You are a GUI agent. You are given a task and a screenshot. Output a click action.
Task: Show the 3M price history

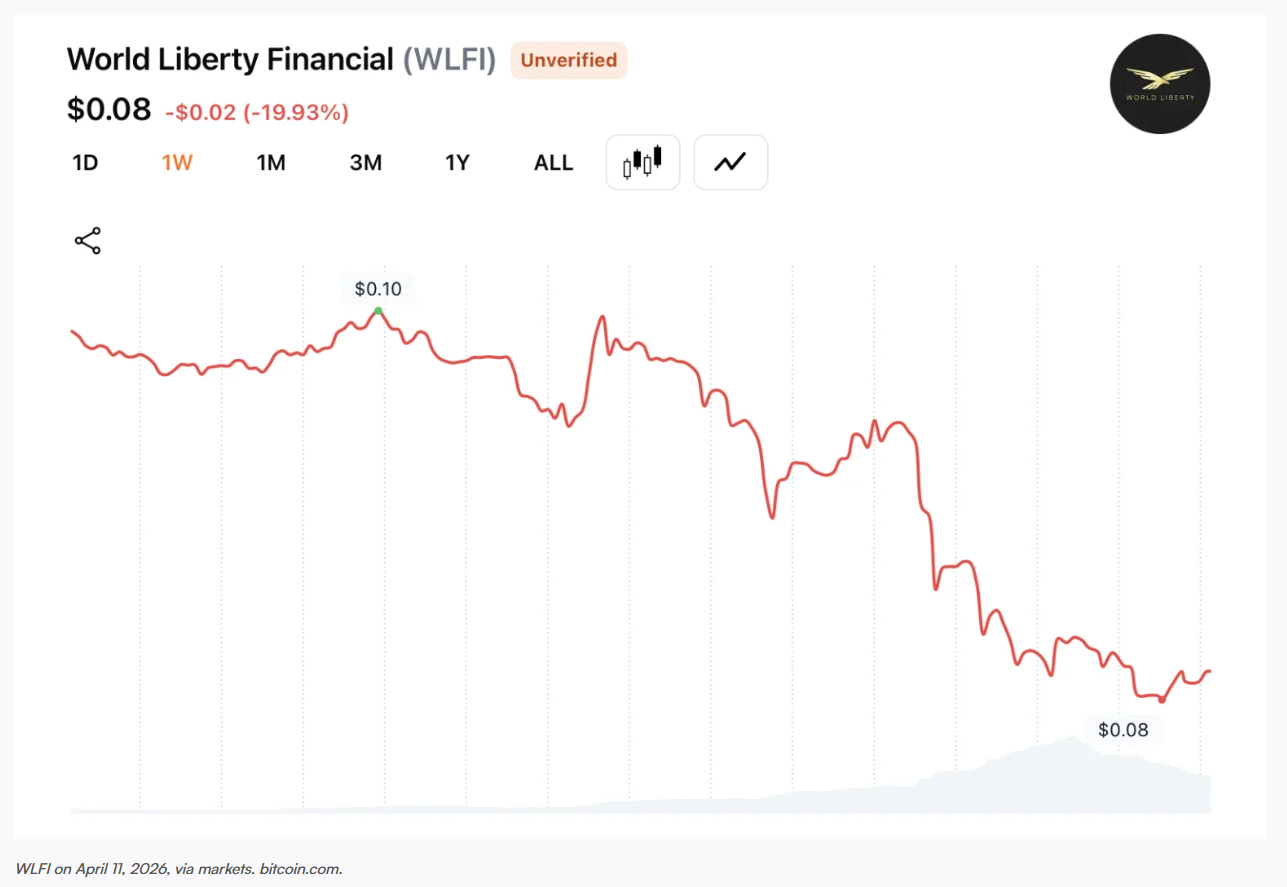365,163
